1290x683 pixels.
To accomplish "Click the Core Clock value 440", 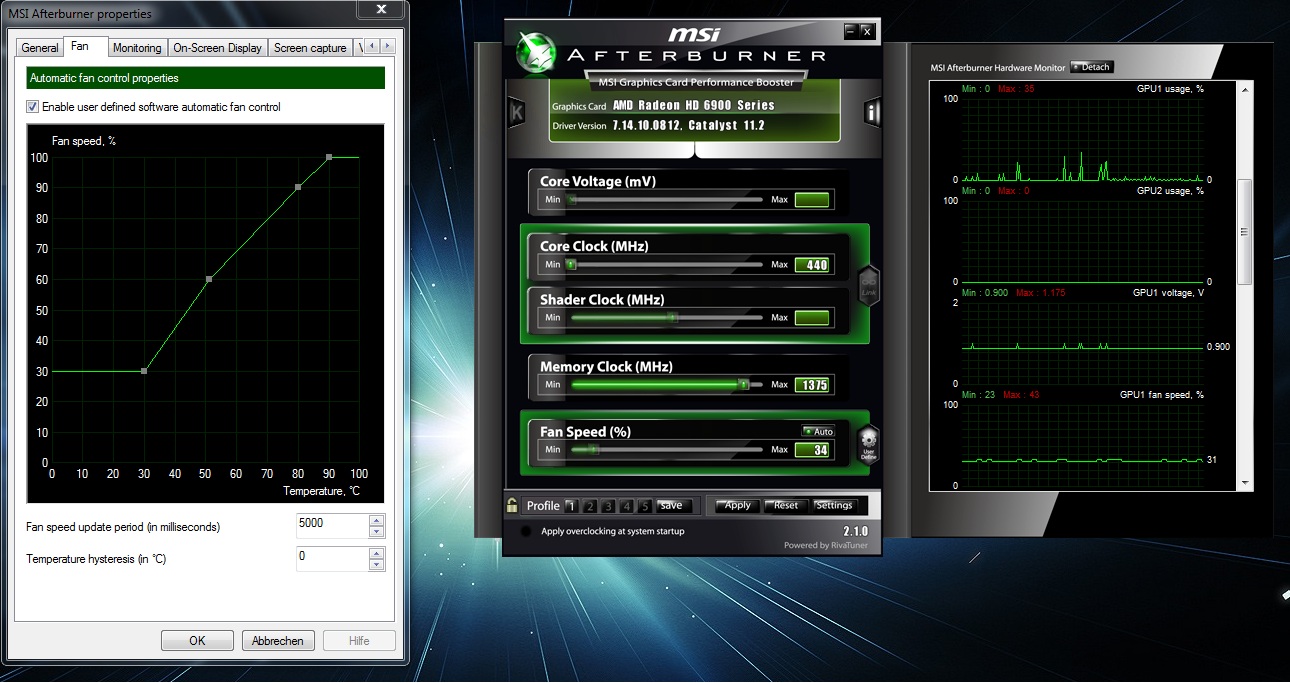I will coord(812,265).
